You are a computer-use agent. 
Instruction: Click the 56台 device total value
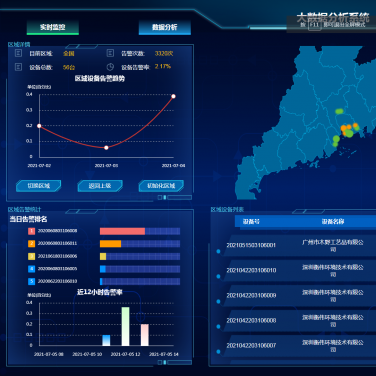[69, 67]
